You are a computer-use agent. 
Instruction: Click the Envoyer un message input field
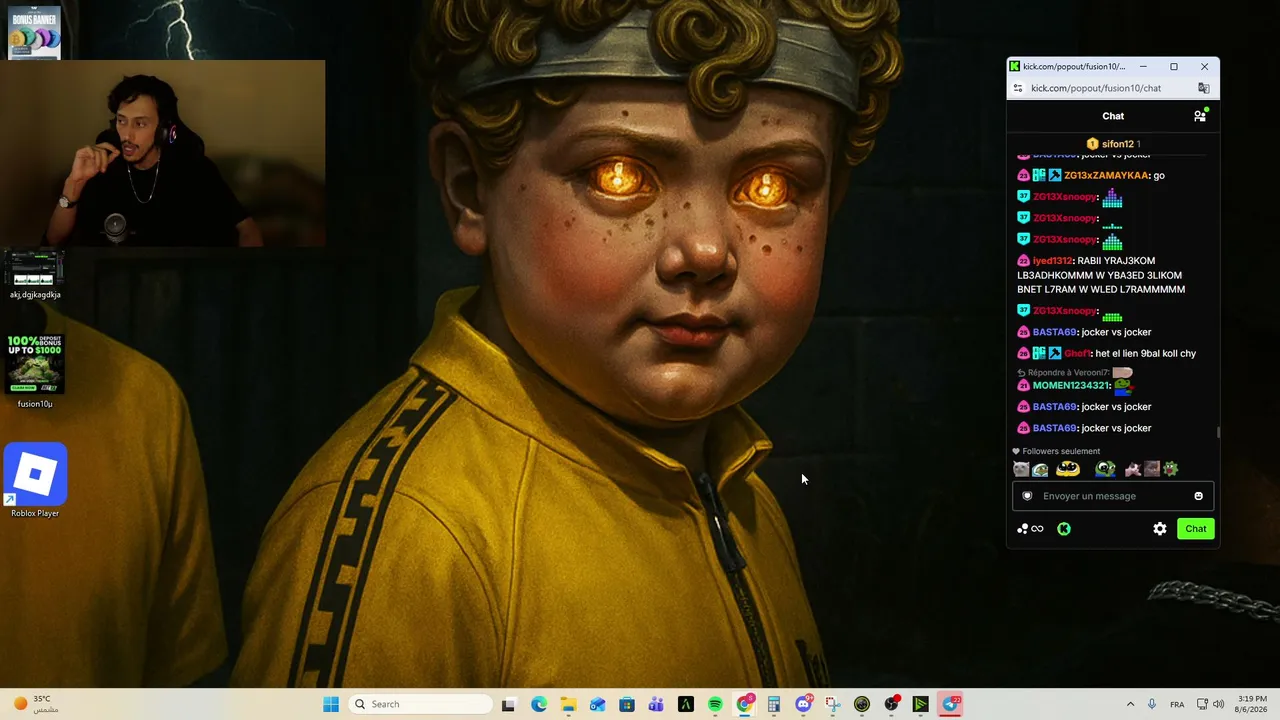[1113, 496]
